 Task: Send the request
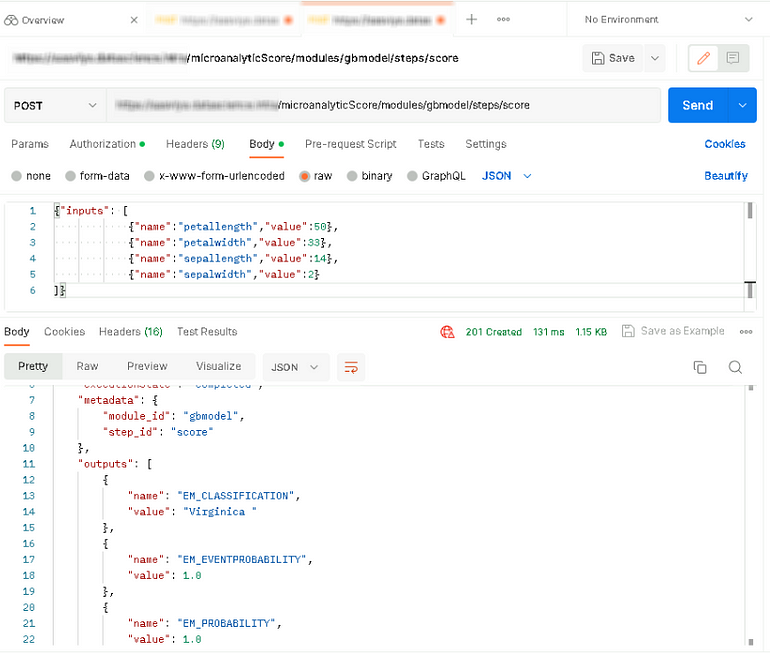(697, 105)
